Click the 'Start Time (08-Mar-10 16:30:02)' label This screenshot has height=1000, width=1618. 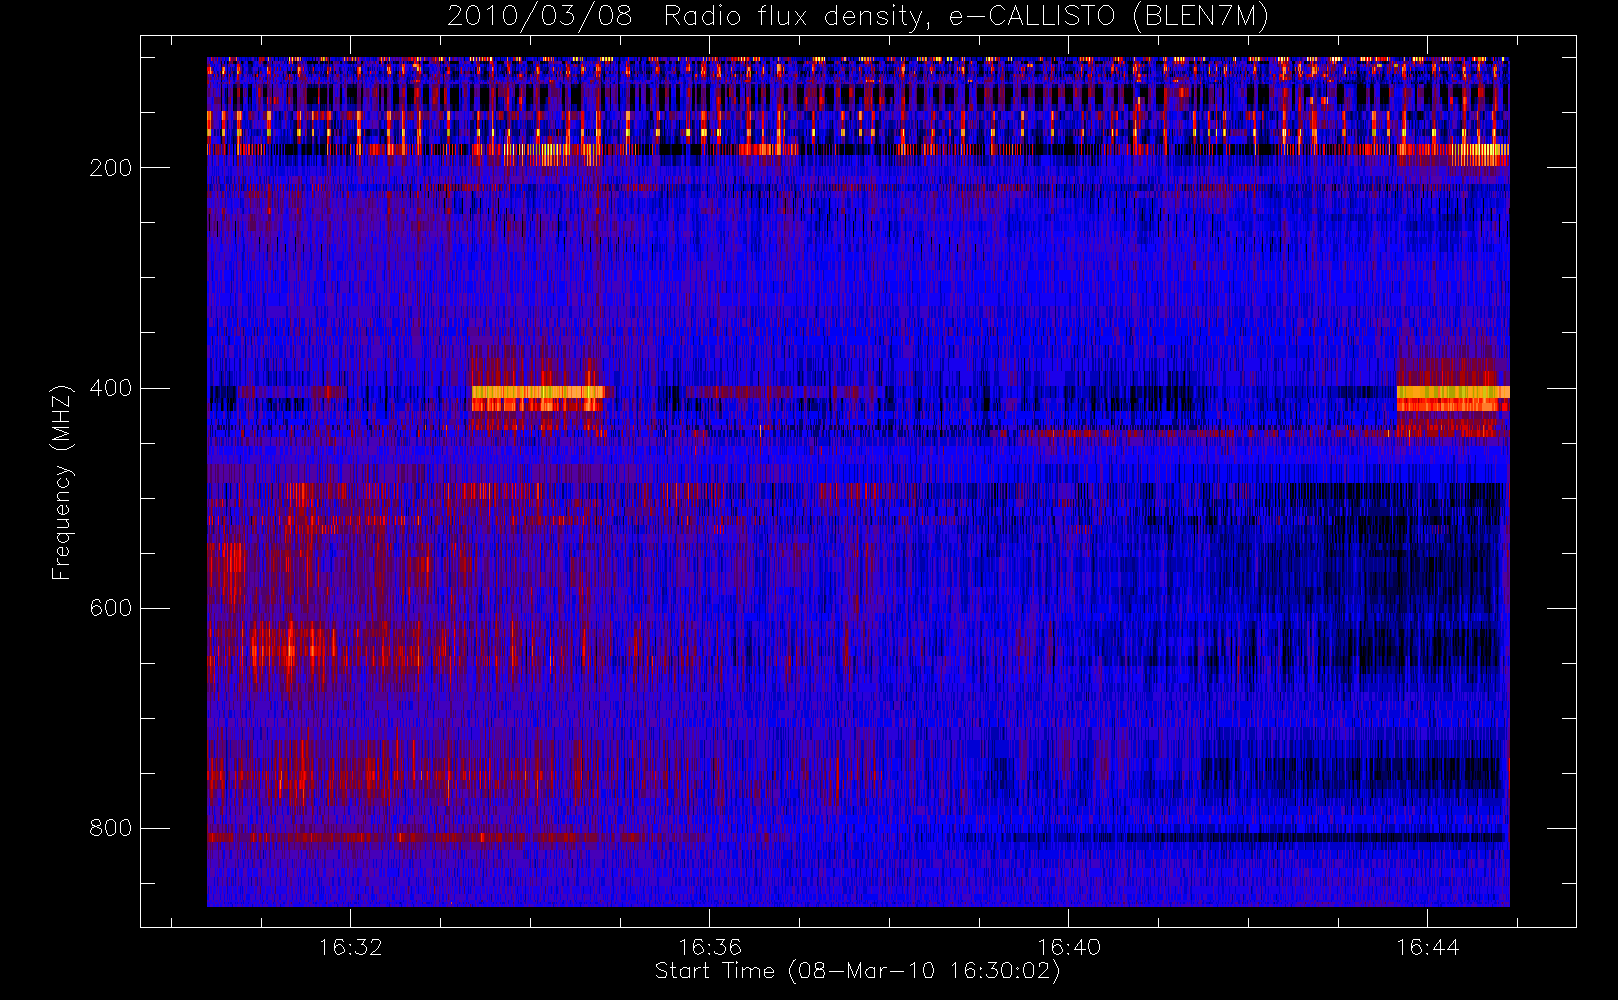coord(857,971)
